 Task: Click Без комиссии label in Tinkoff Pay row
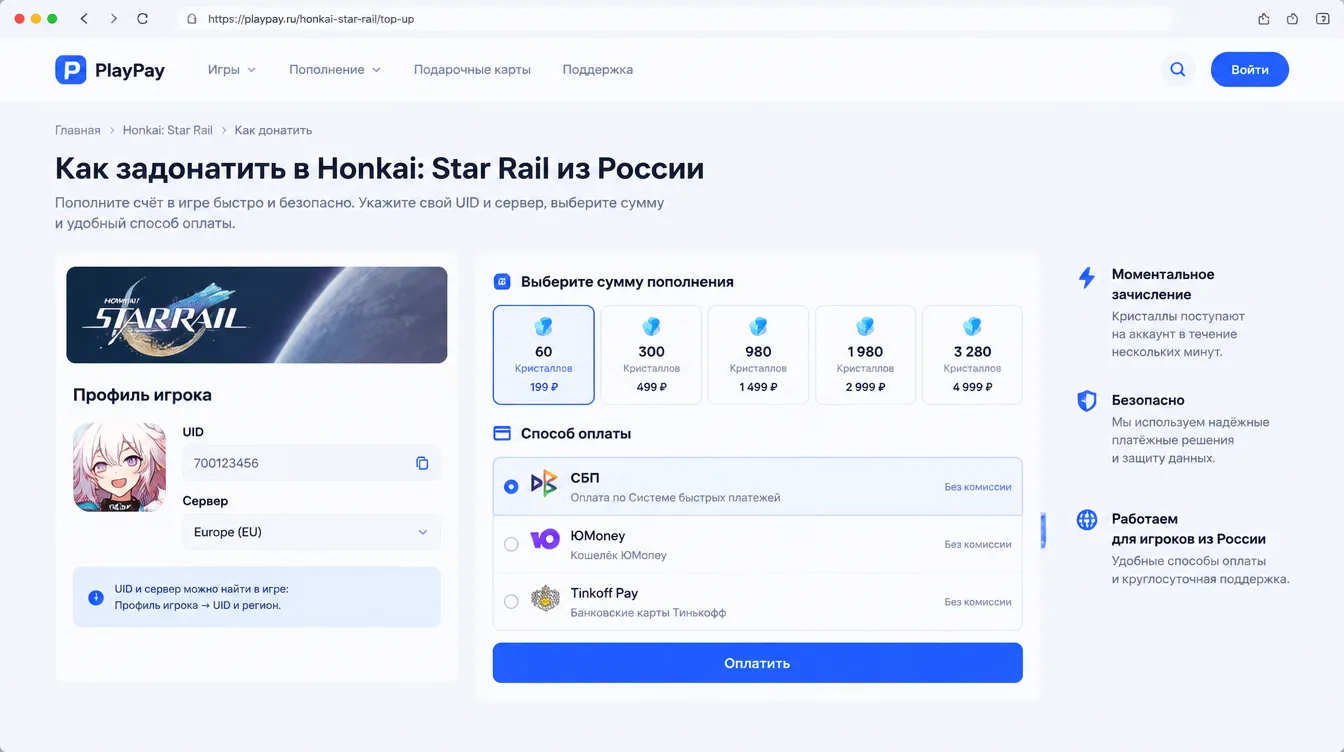click(x=978, y=602)
